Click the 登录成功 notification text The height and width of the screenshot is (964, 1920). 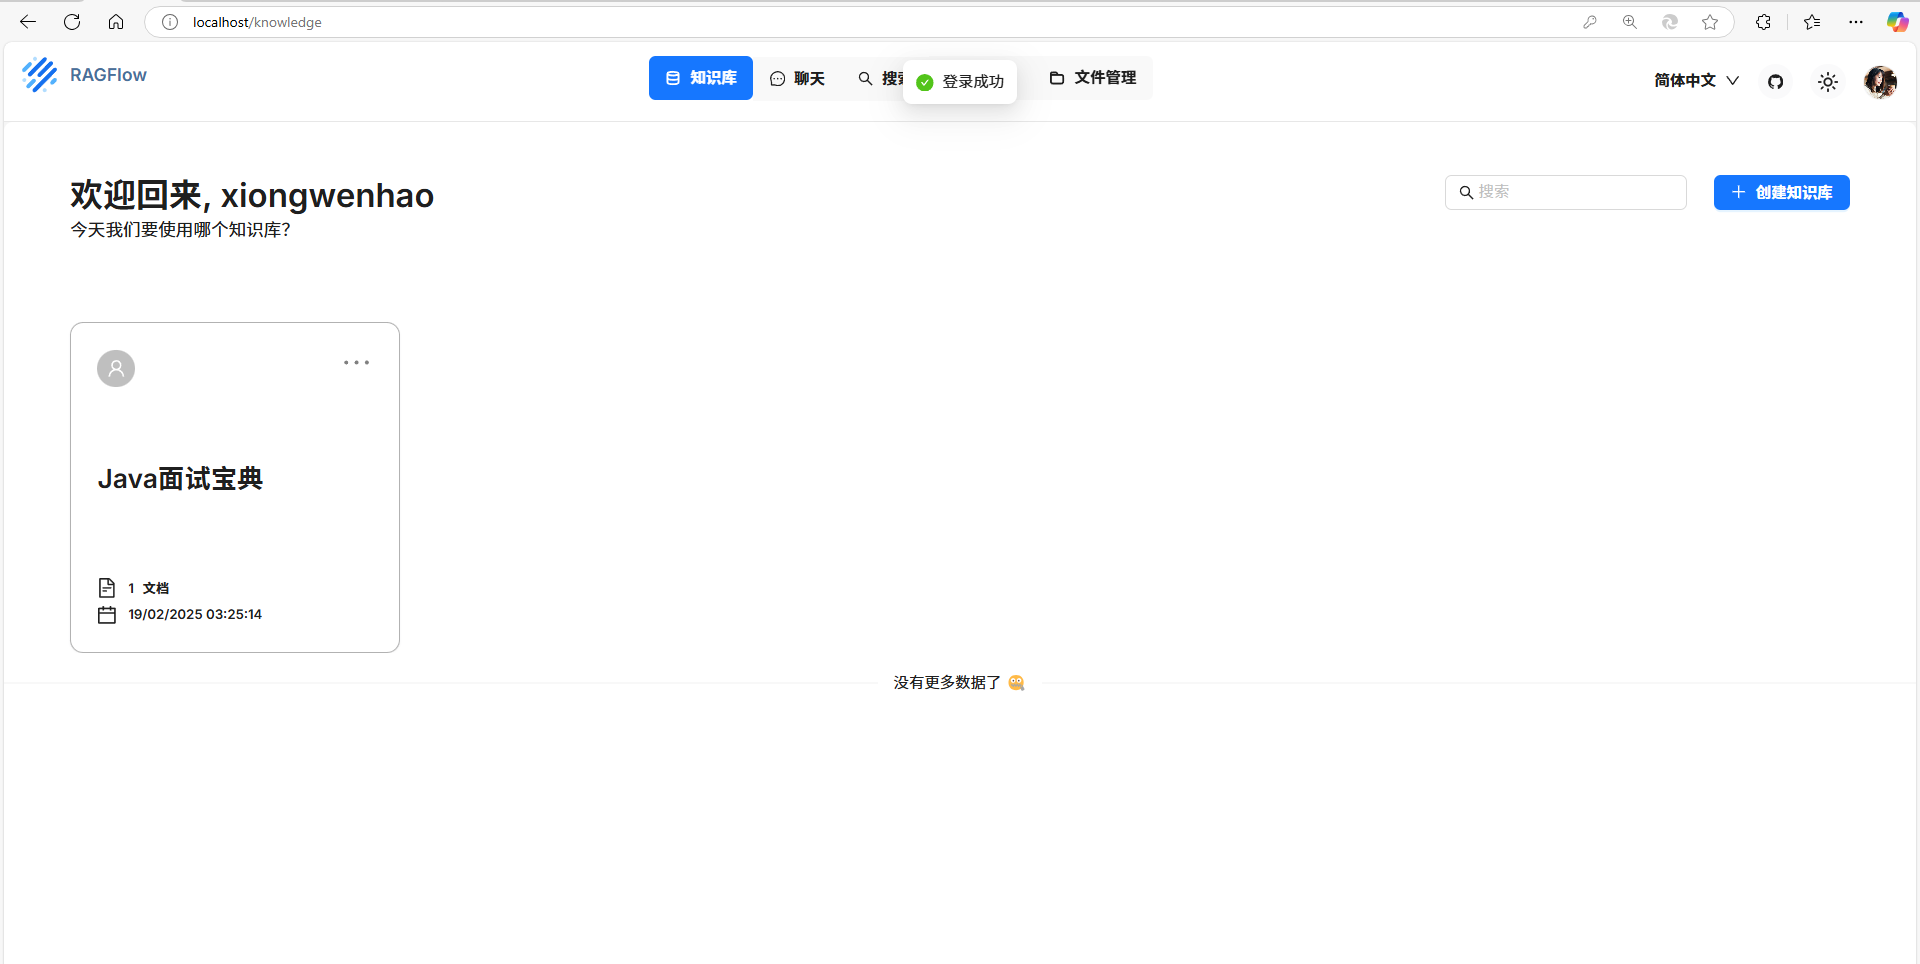click(973, 82)
